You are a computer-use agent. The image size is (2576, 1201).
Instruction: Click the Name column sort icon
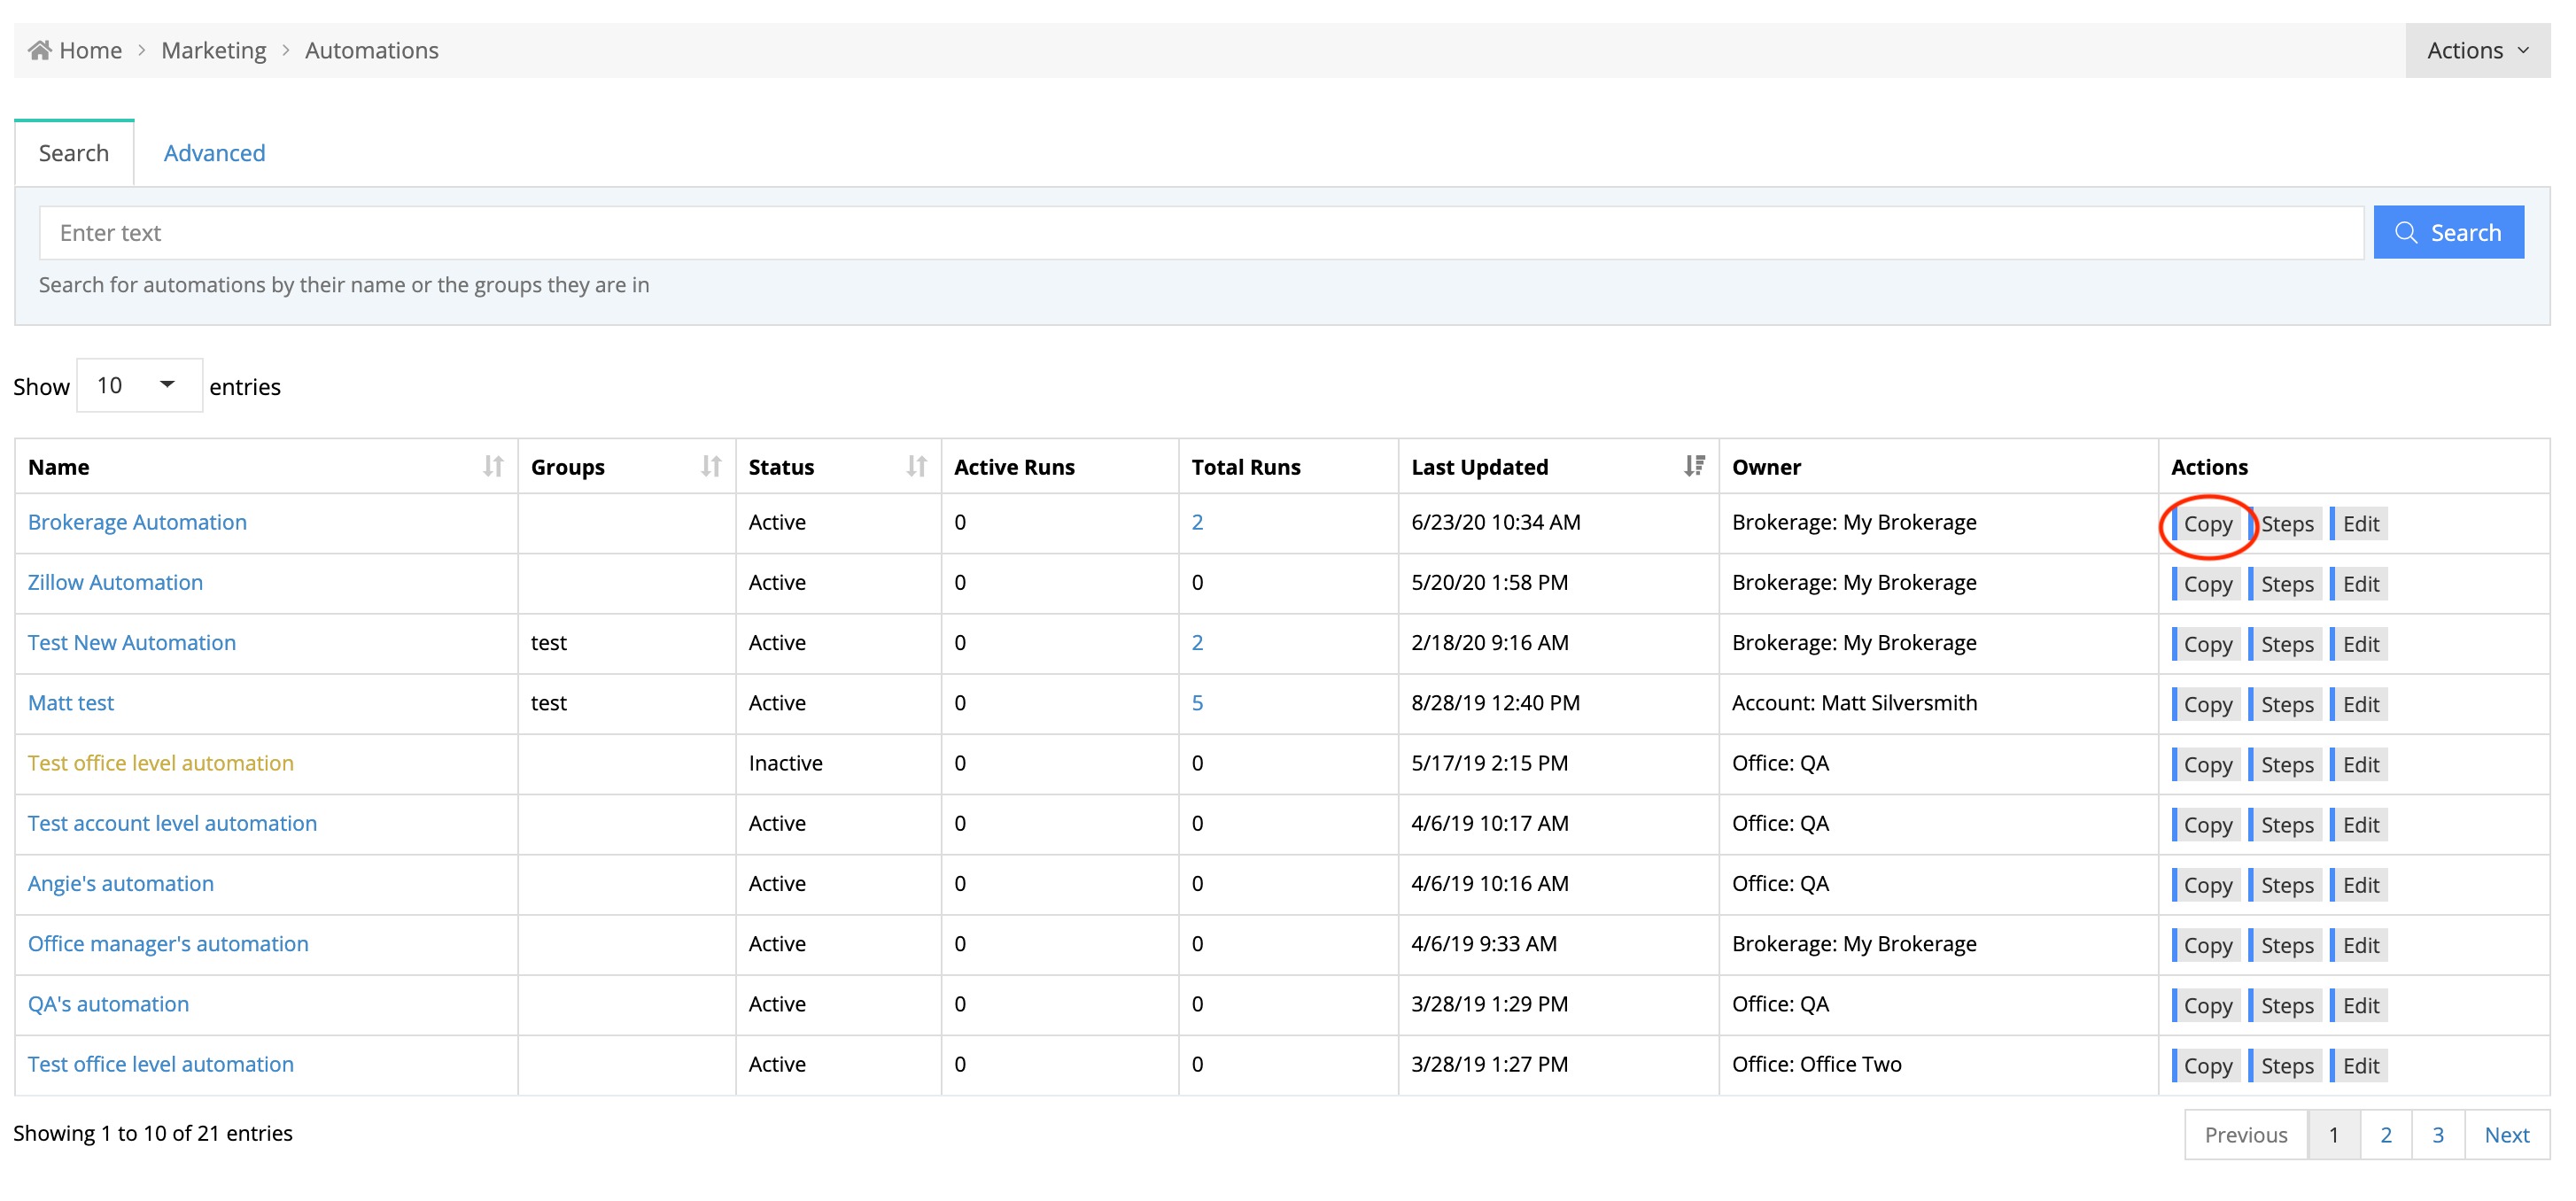tap(492, 466)
